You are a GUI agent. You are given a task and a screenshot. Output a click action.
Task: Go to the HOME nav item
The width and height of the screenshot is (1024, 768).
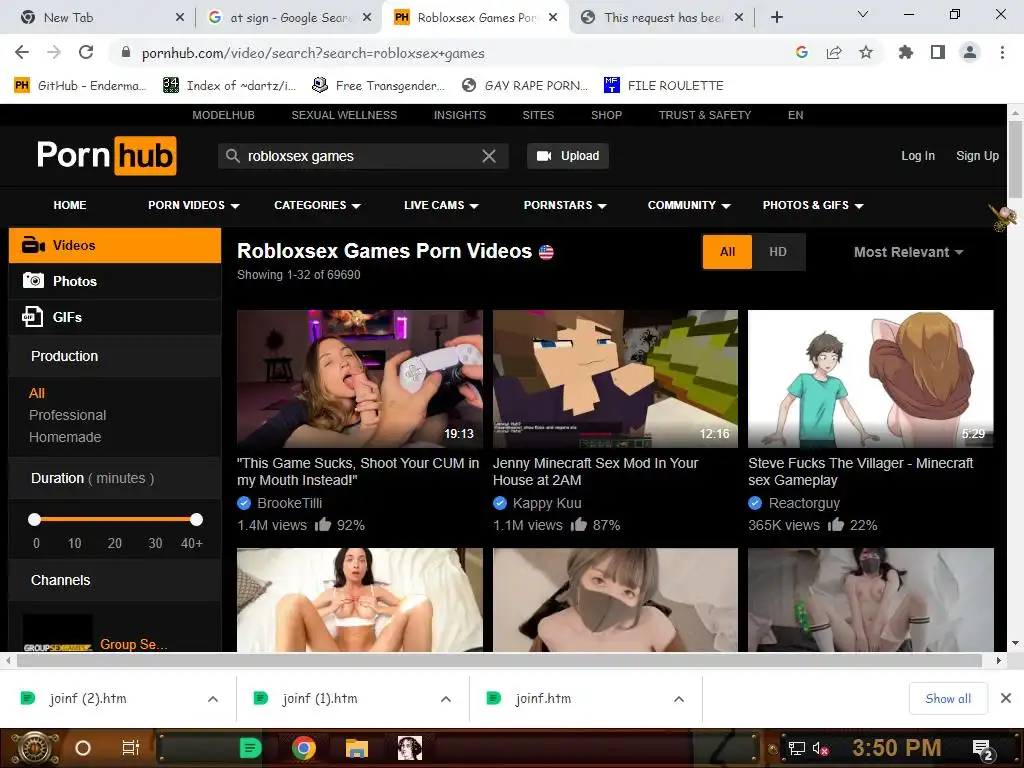[x=70, y=205]
